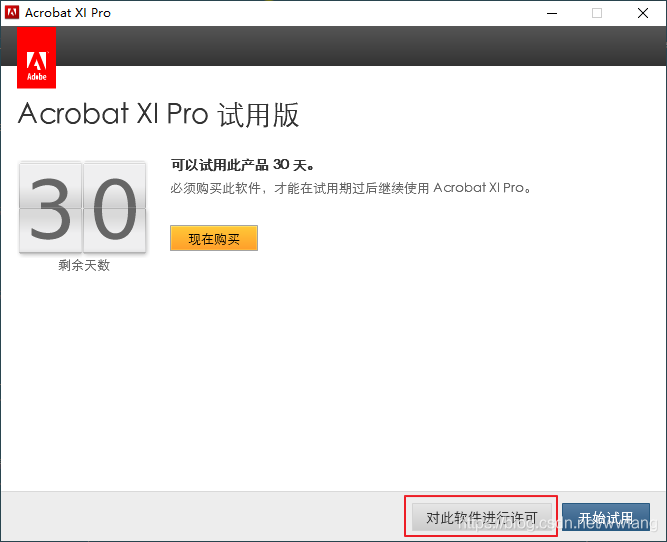Viewport: 667px width, 542px height.
Task: Click the 对此软件进行许可 license button
Action: pos(482,517)
